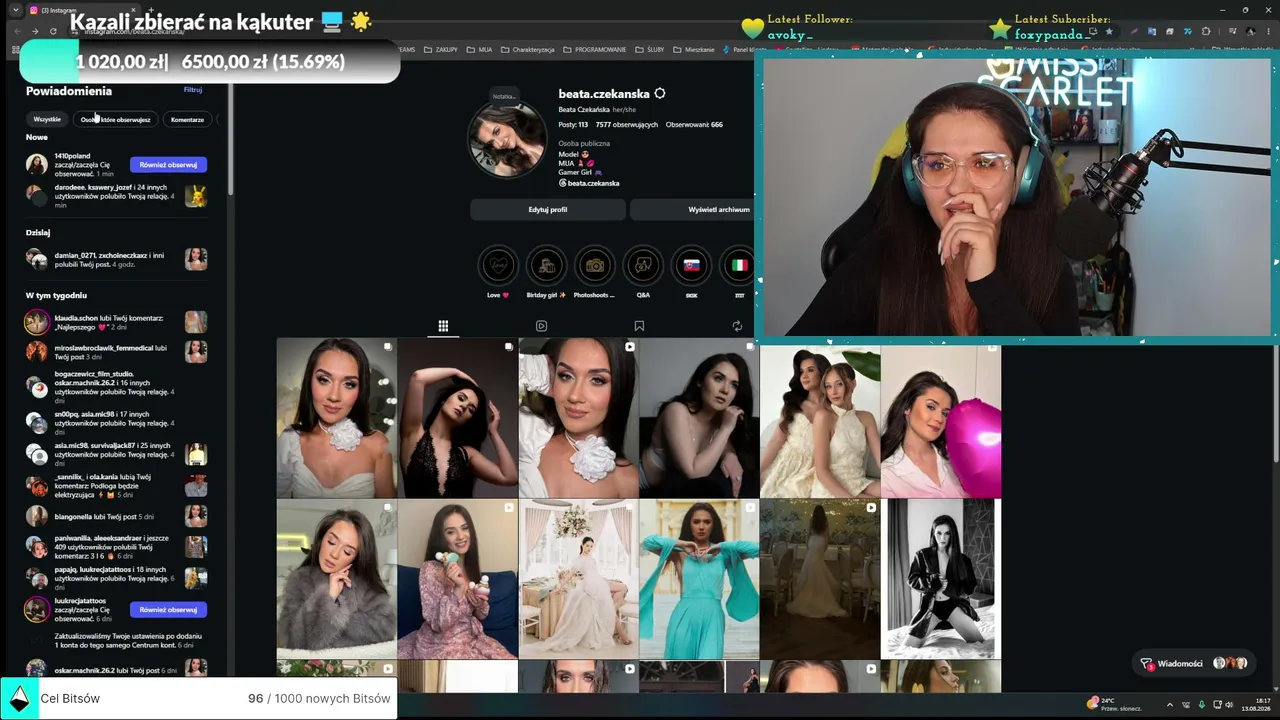Follow back luukrecjatattoos with Również obserwuj
This screenshot has width=1280, height=720.
(x=168, y=610)
